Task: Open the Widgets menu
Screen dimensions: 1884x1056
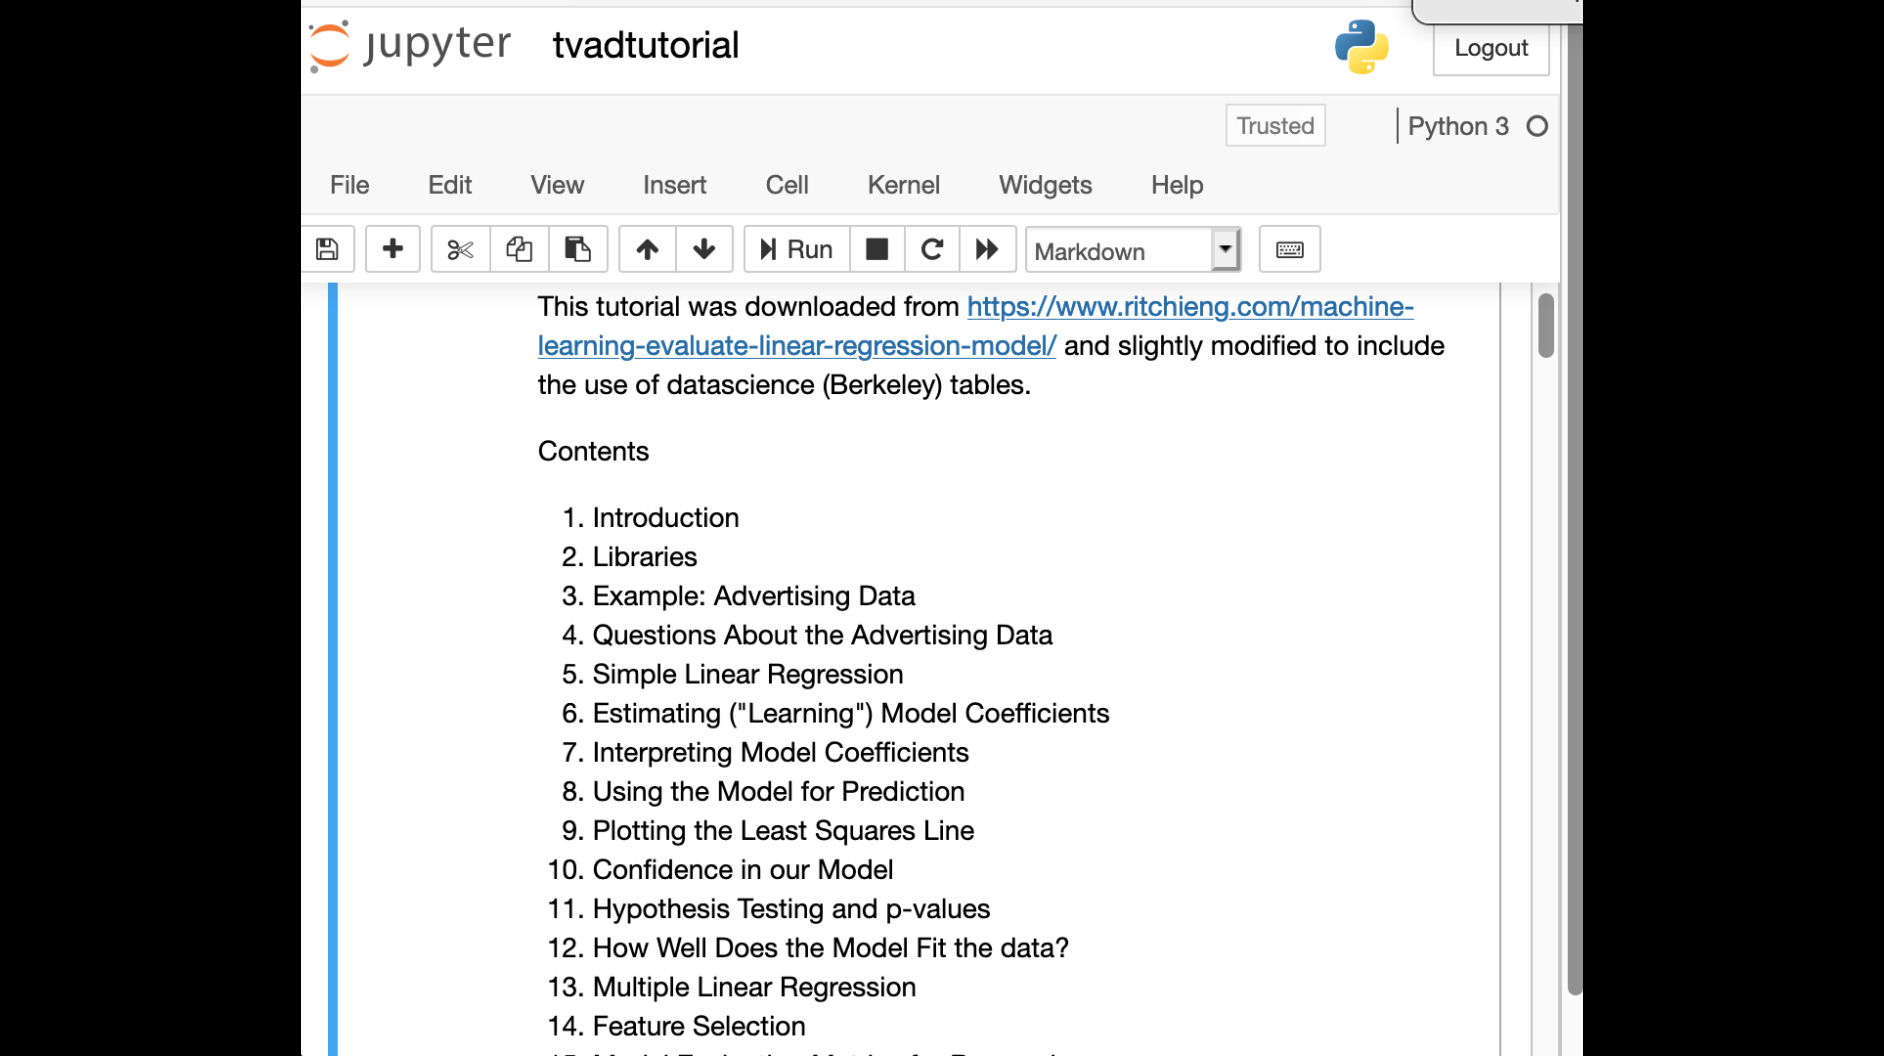Action: click(1045, 185)
